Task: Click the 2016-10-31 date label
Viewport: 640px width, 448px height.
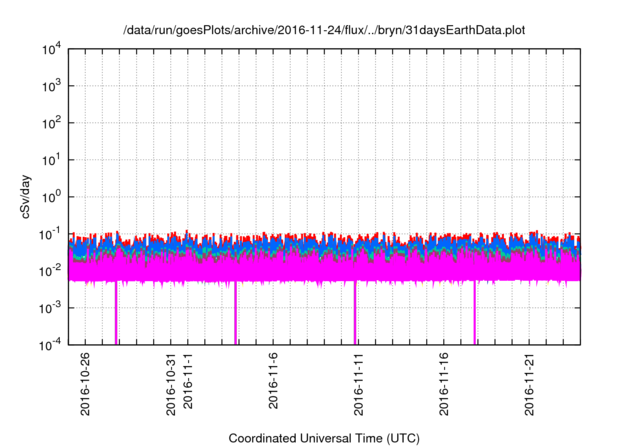Action: (x=171, y=384)
